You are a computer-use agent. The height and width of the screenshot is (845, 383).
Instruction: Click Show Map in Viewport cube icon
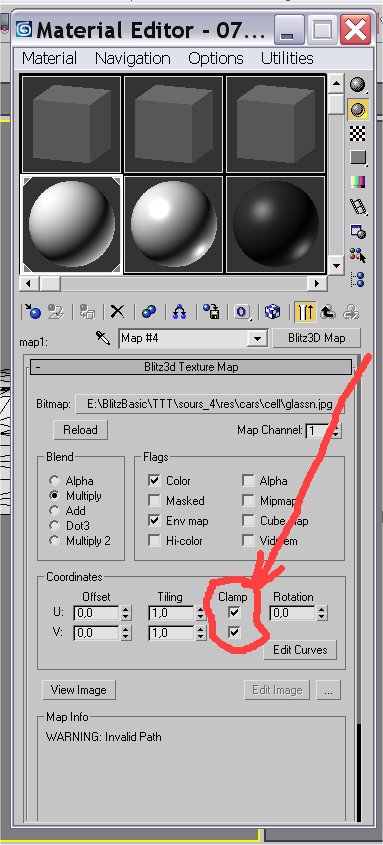click(x=273, y=311)
